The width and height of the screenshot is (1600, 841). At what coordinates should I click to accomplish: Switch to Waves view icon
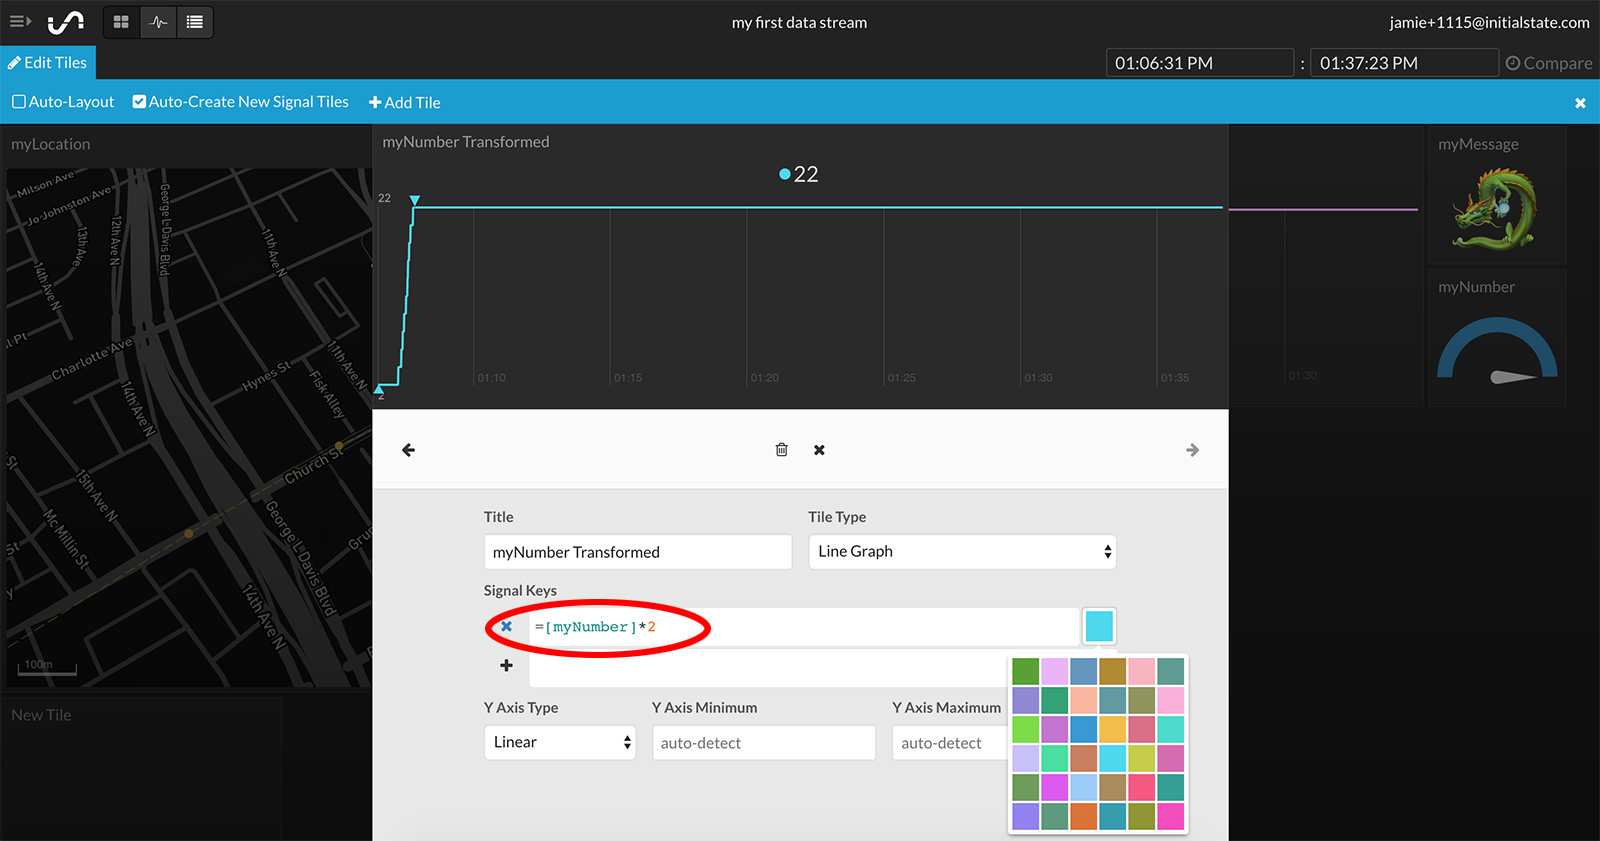click(x=158, y=21)
